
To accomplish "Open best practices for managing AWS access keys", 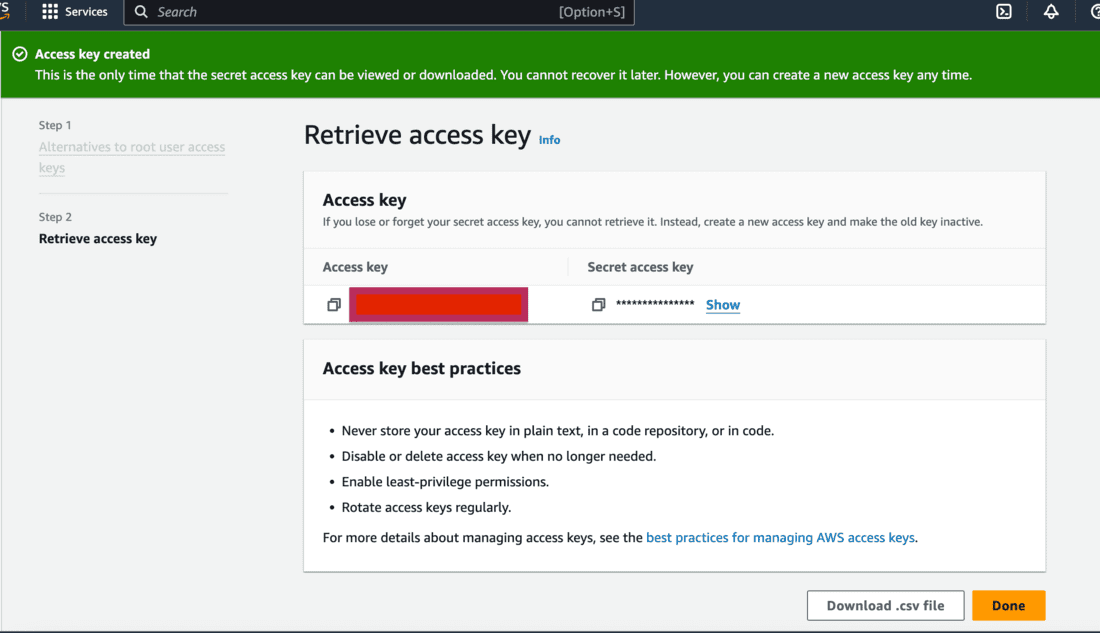I will coord(780,538).
